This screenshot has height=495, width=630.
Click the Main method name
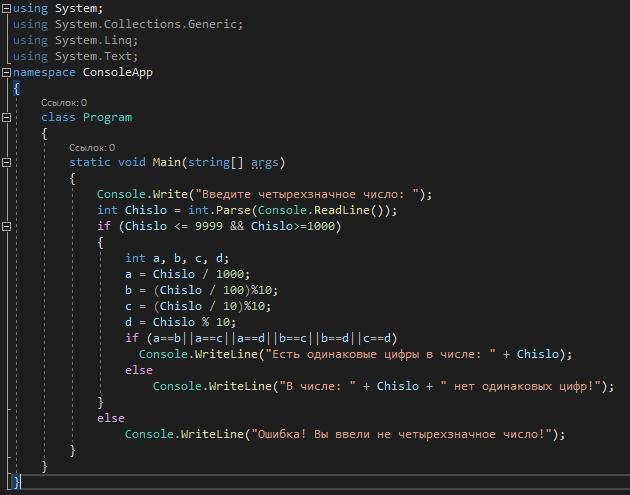[166, 162]
